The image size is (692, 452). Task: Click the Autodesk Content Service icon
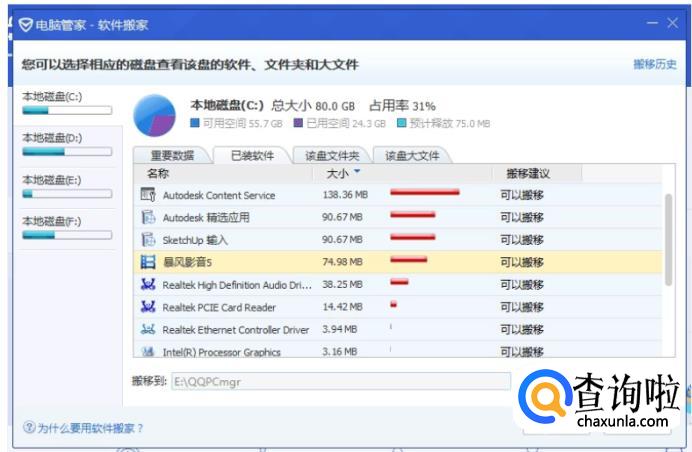(148, 194)
